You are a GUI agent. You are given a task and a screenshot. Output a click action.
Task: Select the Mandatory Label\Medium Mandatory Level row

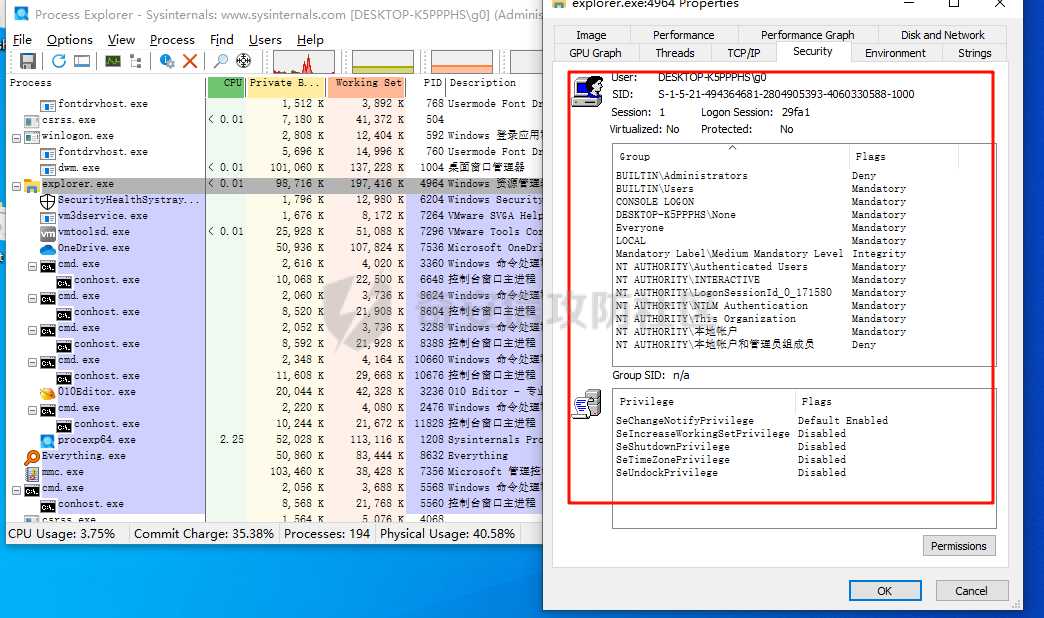coord(804,254)
